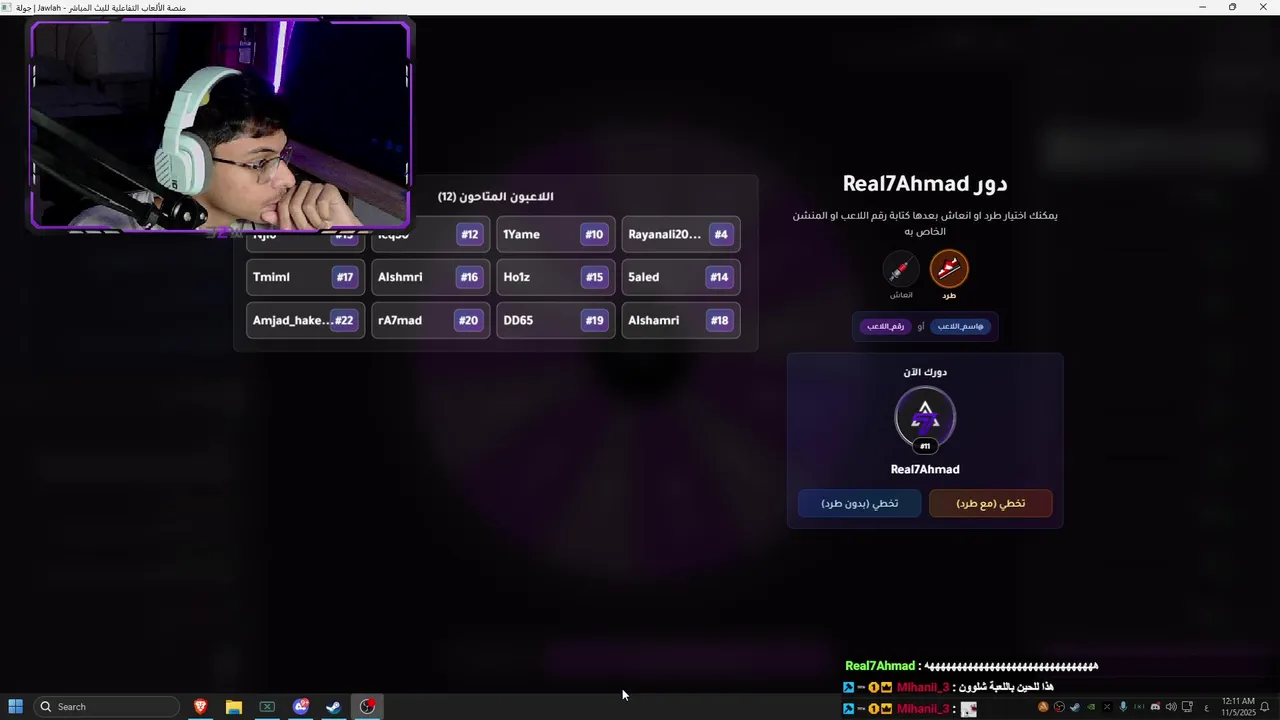Click the taskbar Search box
Viewport: 1280px width, 720px height.
click(106, 707)
